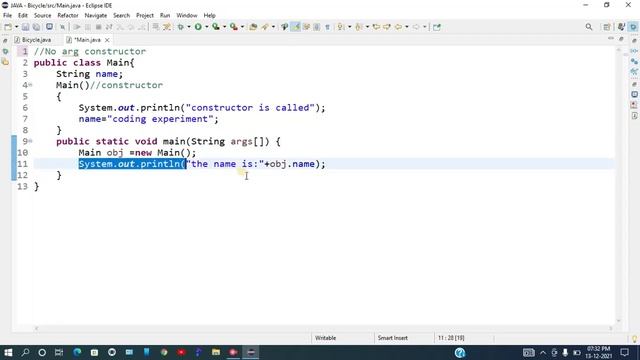Open the File menu

click(7, 16)
